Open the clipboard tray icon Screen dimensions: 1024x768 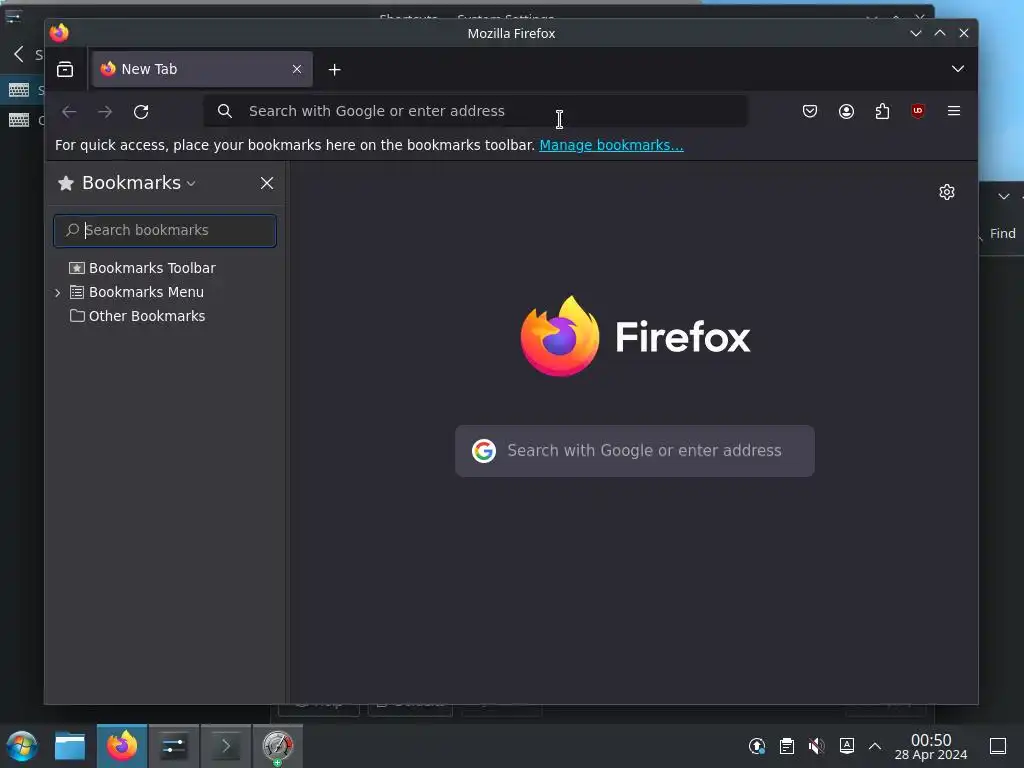(787, 746)
